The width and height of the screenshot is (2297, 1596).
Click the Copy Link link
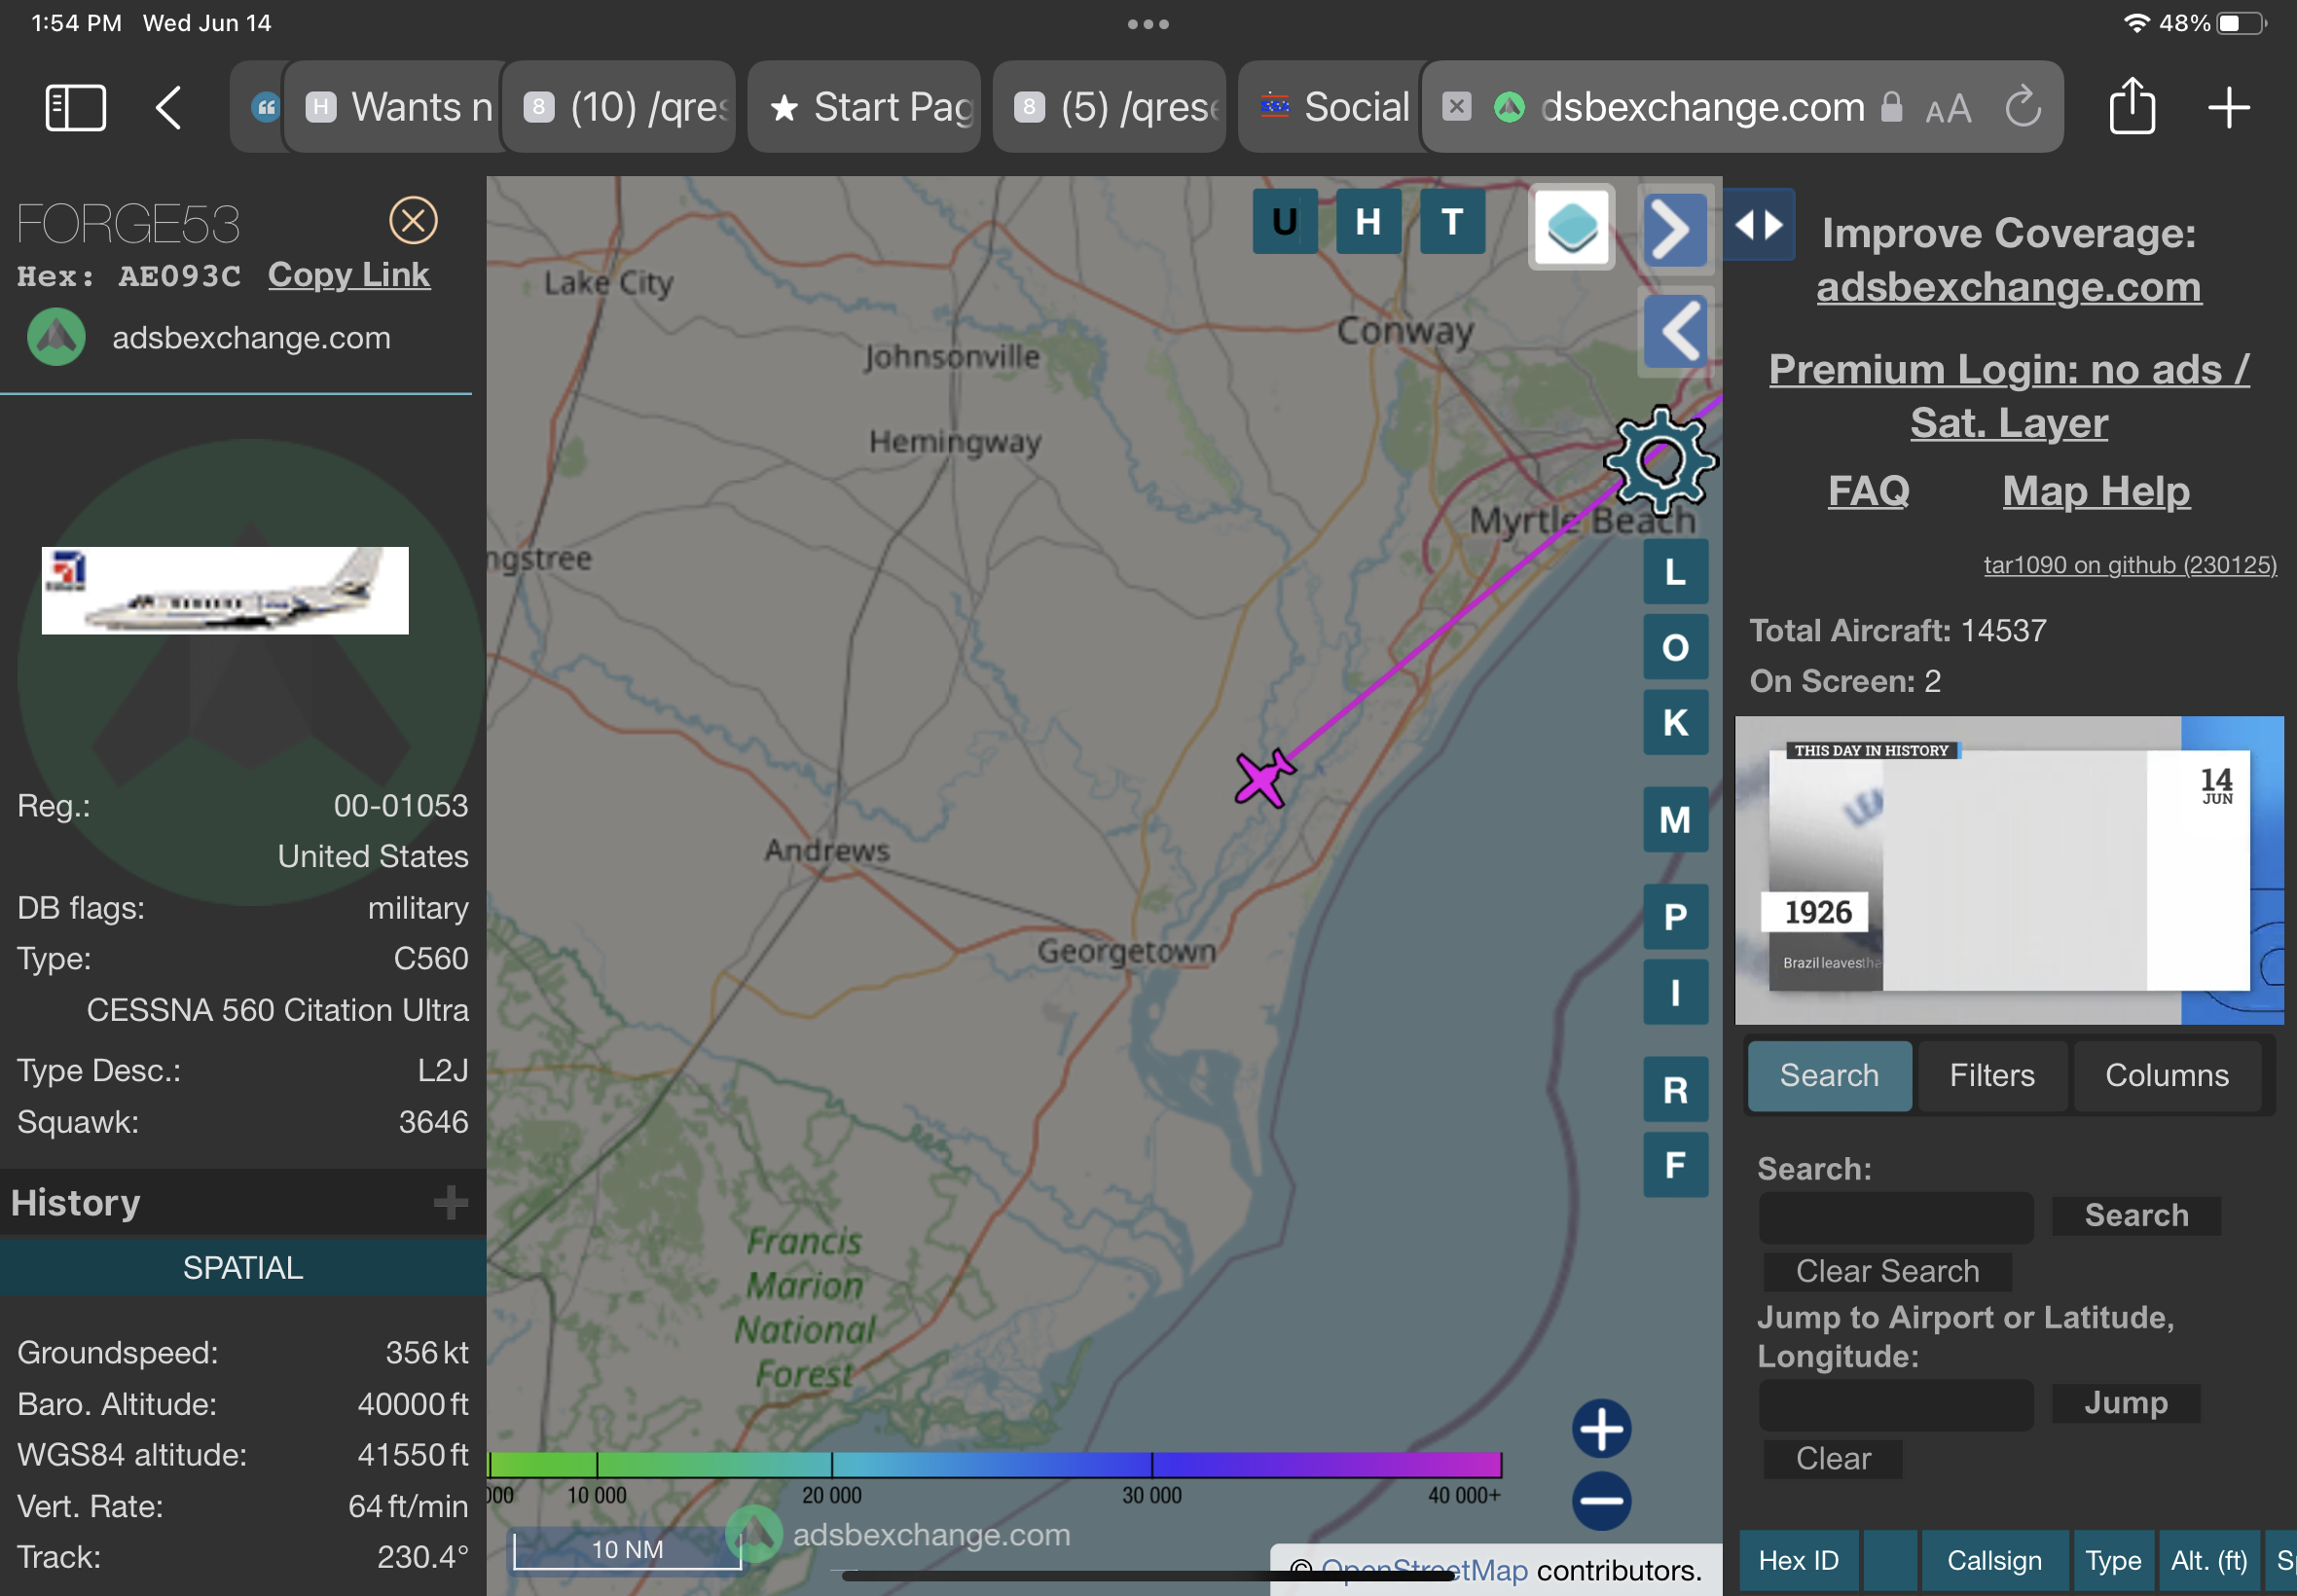point(349,274)
